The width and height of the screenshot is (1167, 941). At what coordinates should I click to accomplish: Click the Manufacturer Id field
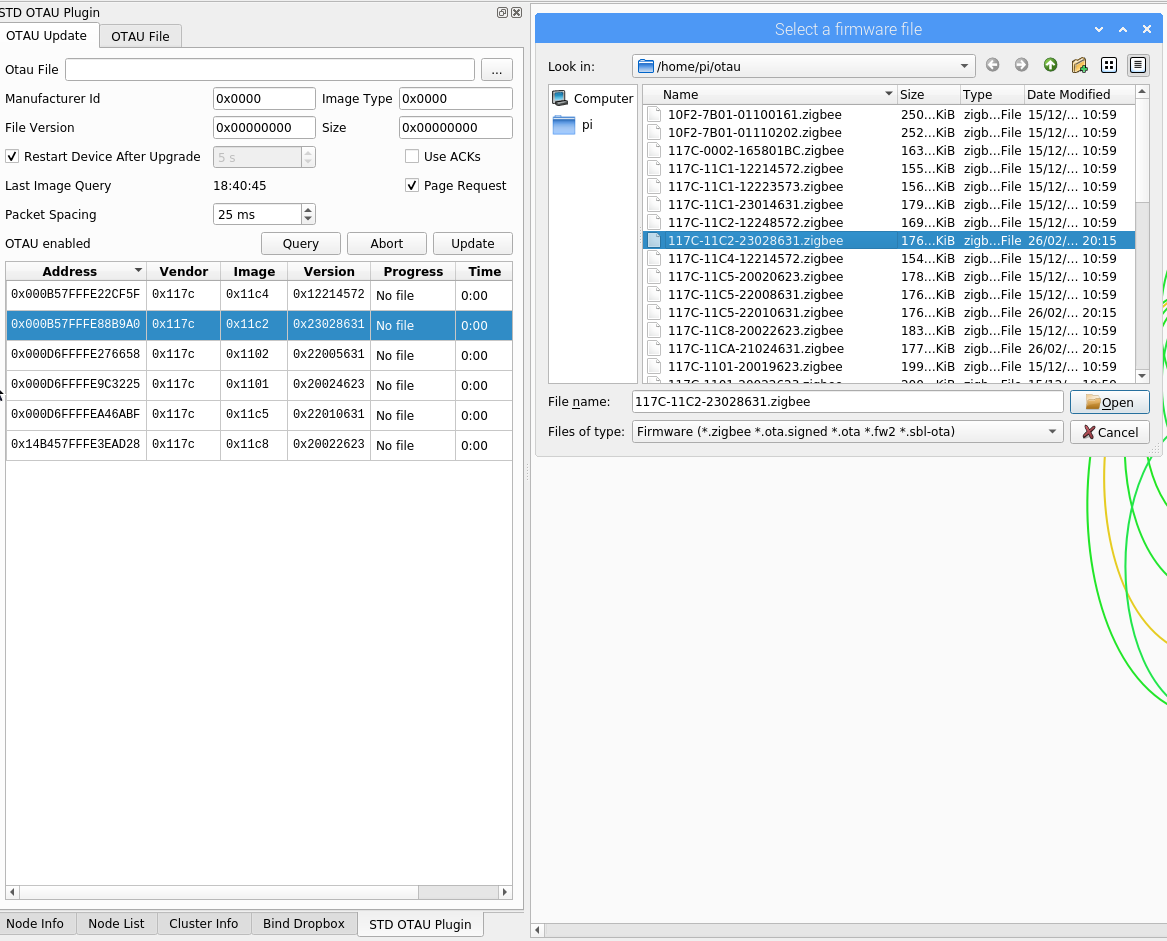(x=264, y=98)
